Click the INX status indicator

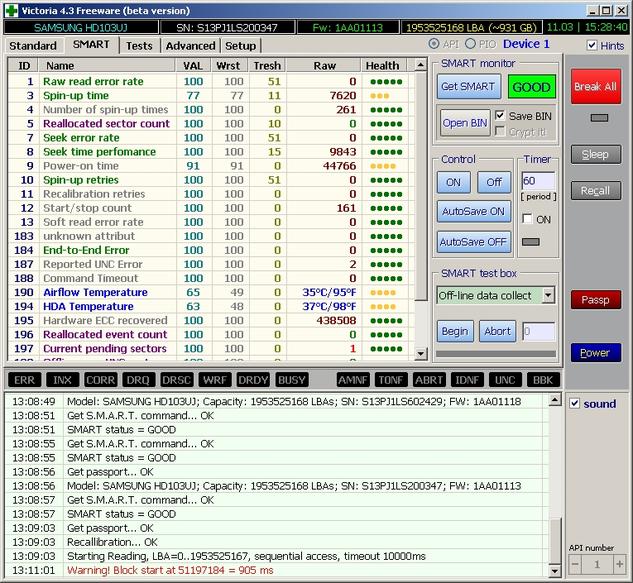(62, 380)
